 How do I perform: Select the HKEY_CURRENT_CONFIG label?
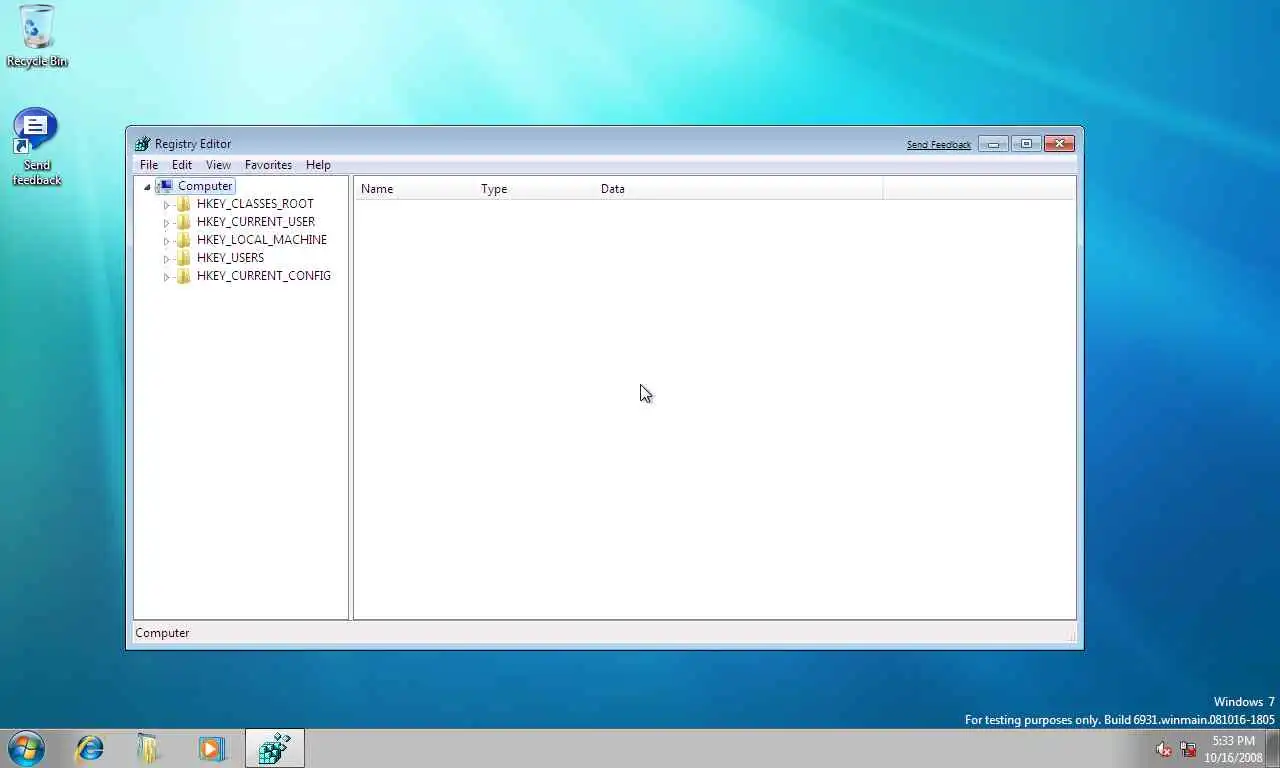point(264,276)
